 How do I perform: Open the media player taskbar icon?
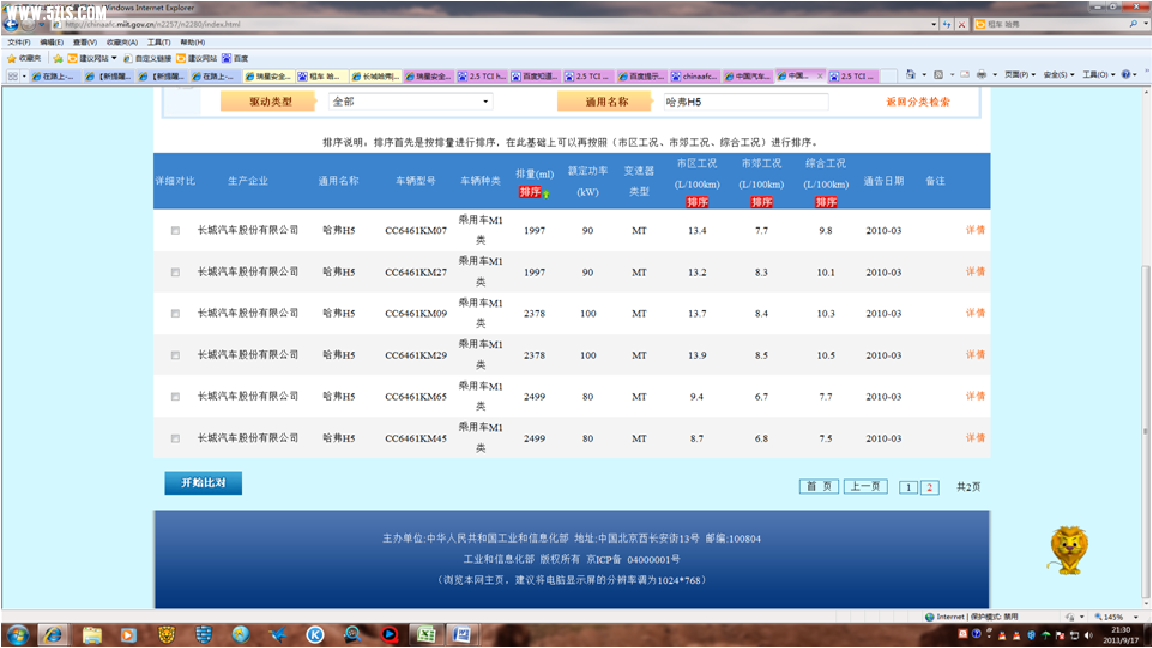tap(129, 635)
